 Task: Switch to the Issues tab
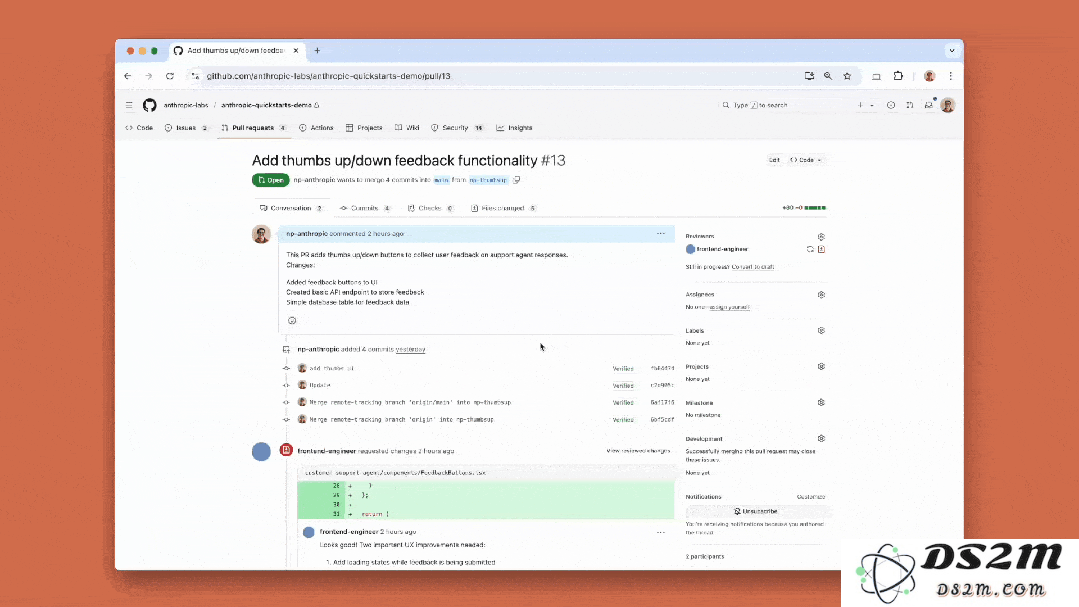(x=186, y=128)
